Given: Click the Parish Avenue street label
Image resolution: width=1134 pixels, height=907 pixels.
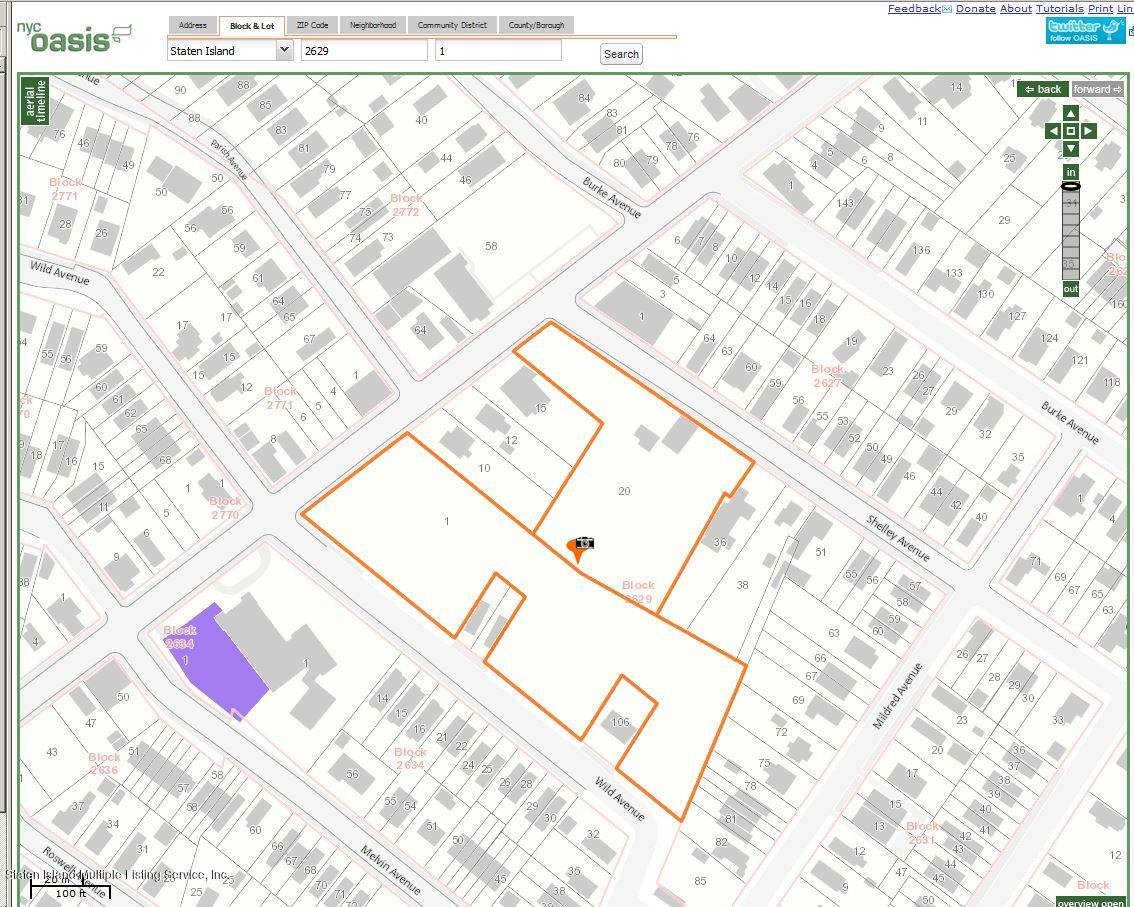Looking at the screenshot, I should click(229, 160).
